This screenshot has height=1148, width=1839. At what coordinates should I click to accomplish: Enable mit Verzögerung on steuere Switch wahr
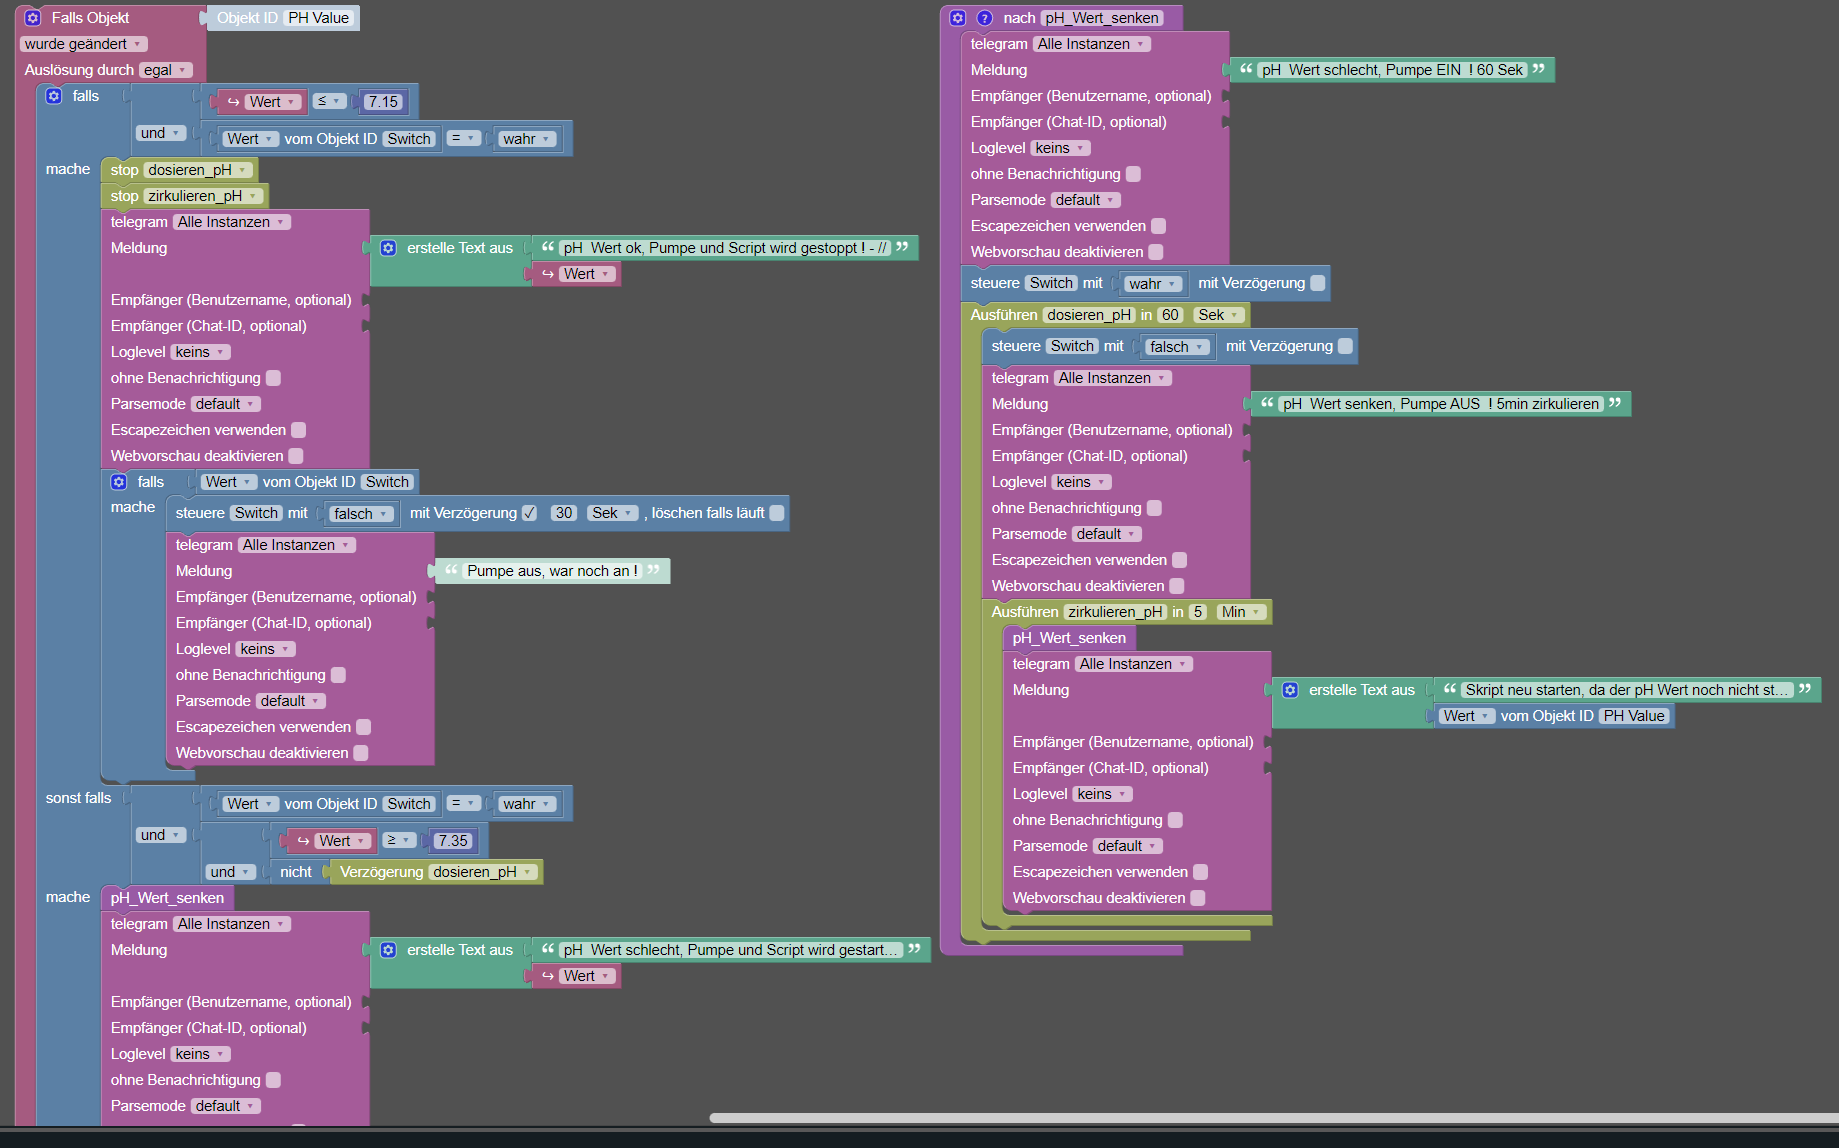pos(1318,283)
